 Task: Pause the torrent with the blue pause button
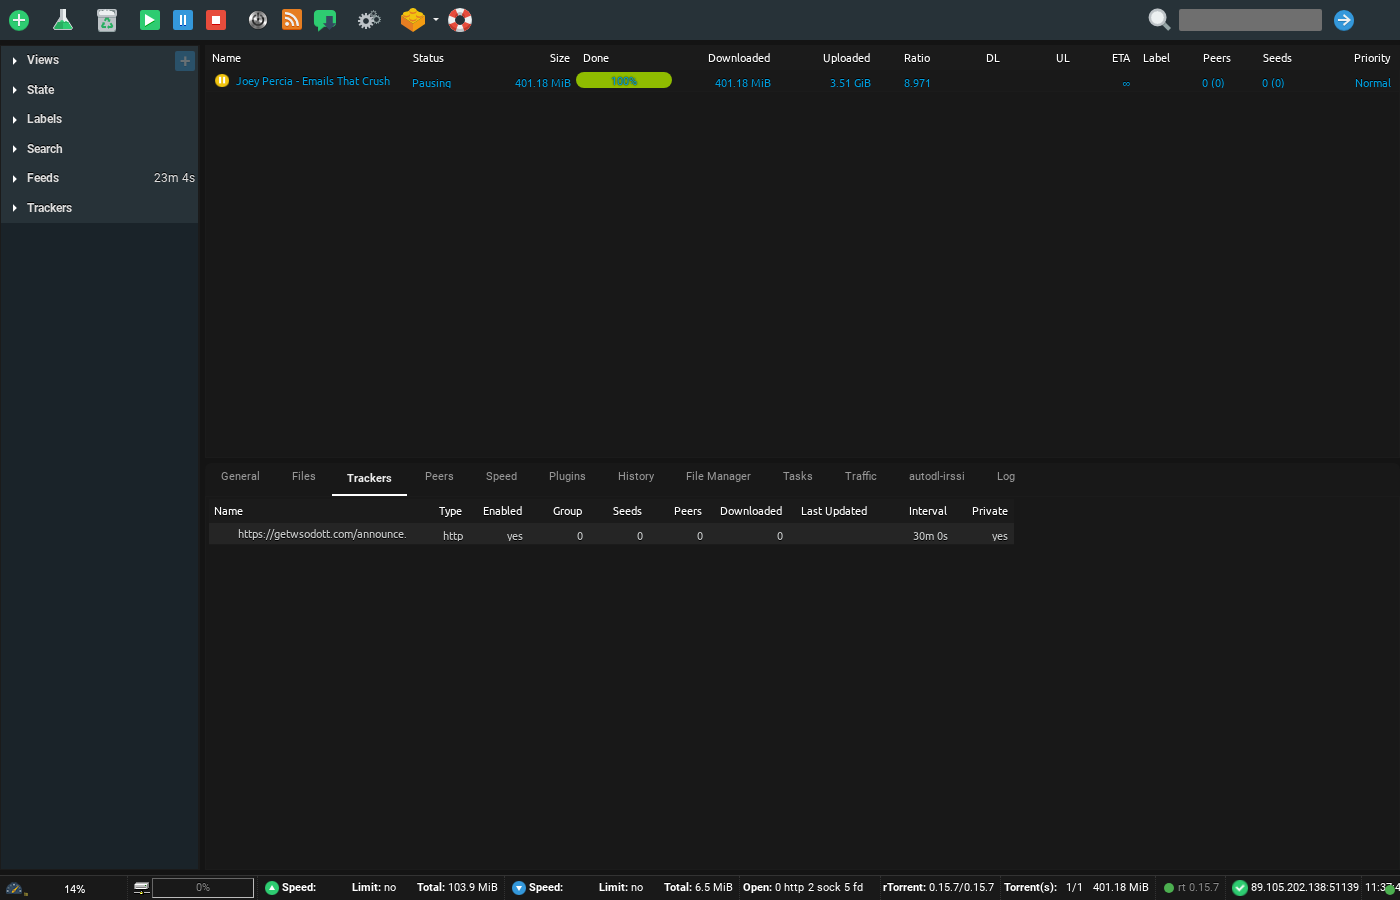coord(183,20)
